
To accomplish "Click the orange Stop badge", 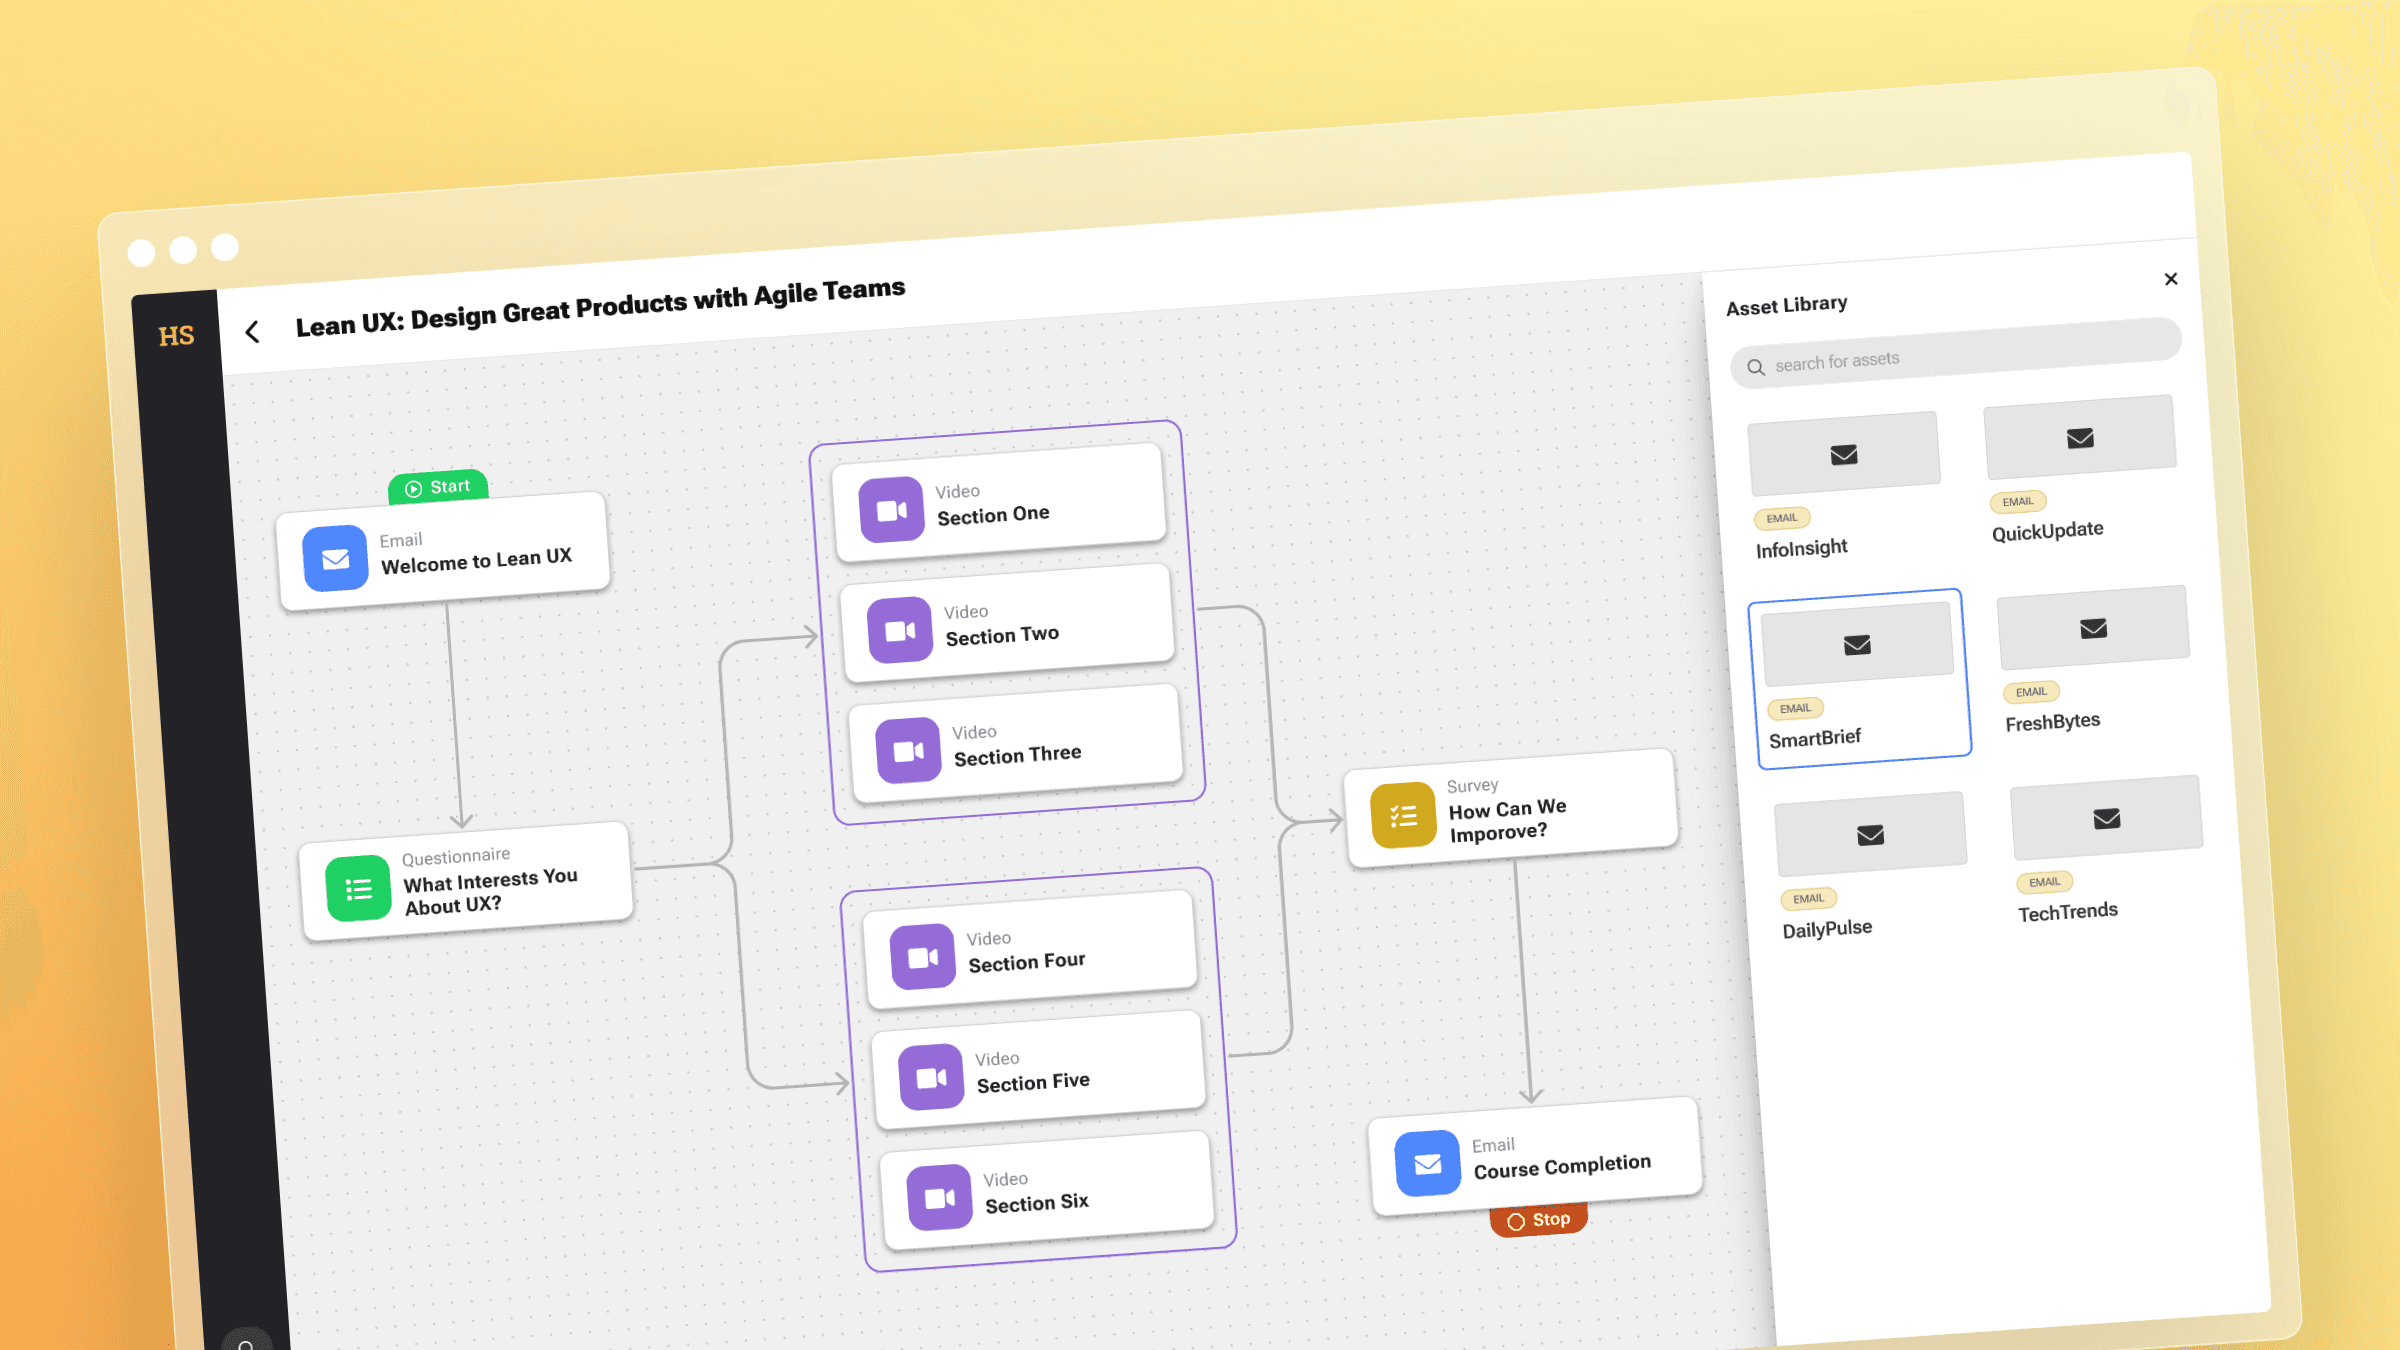I will pos(1538,1220).
